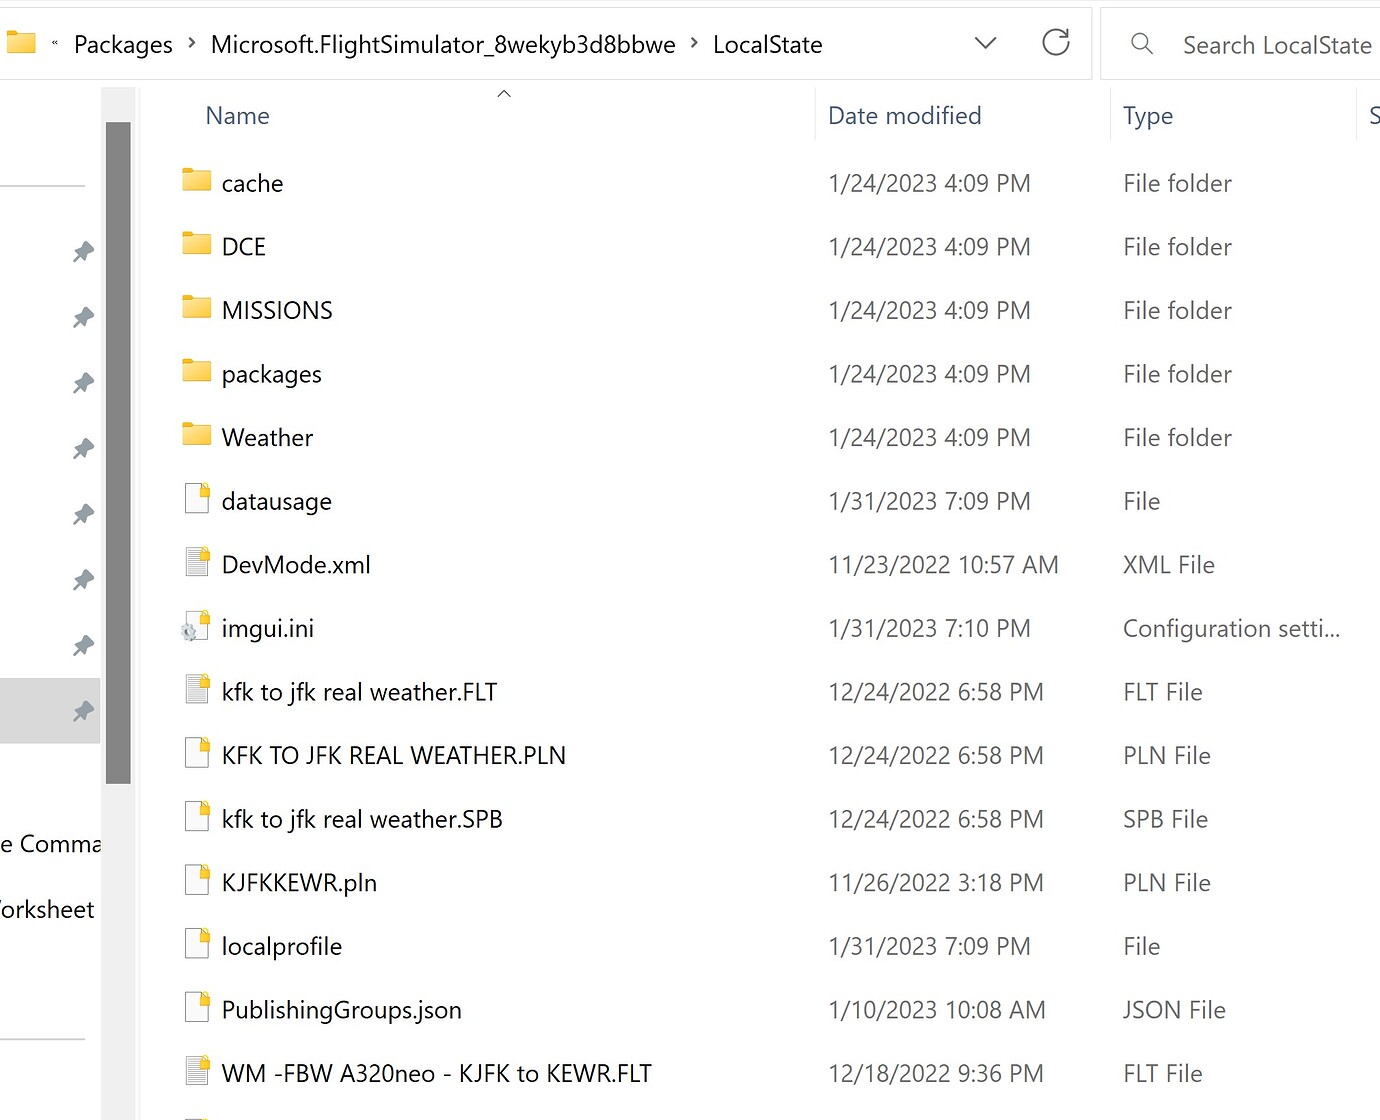Viewport: 1380px width, 1120px height.
Task: Select the DCE folder name
Action: point(244,247)
